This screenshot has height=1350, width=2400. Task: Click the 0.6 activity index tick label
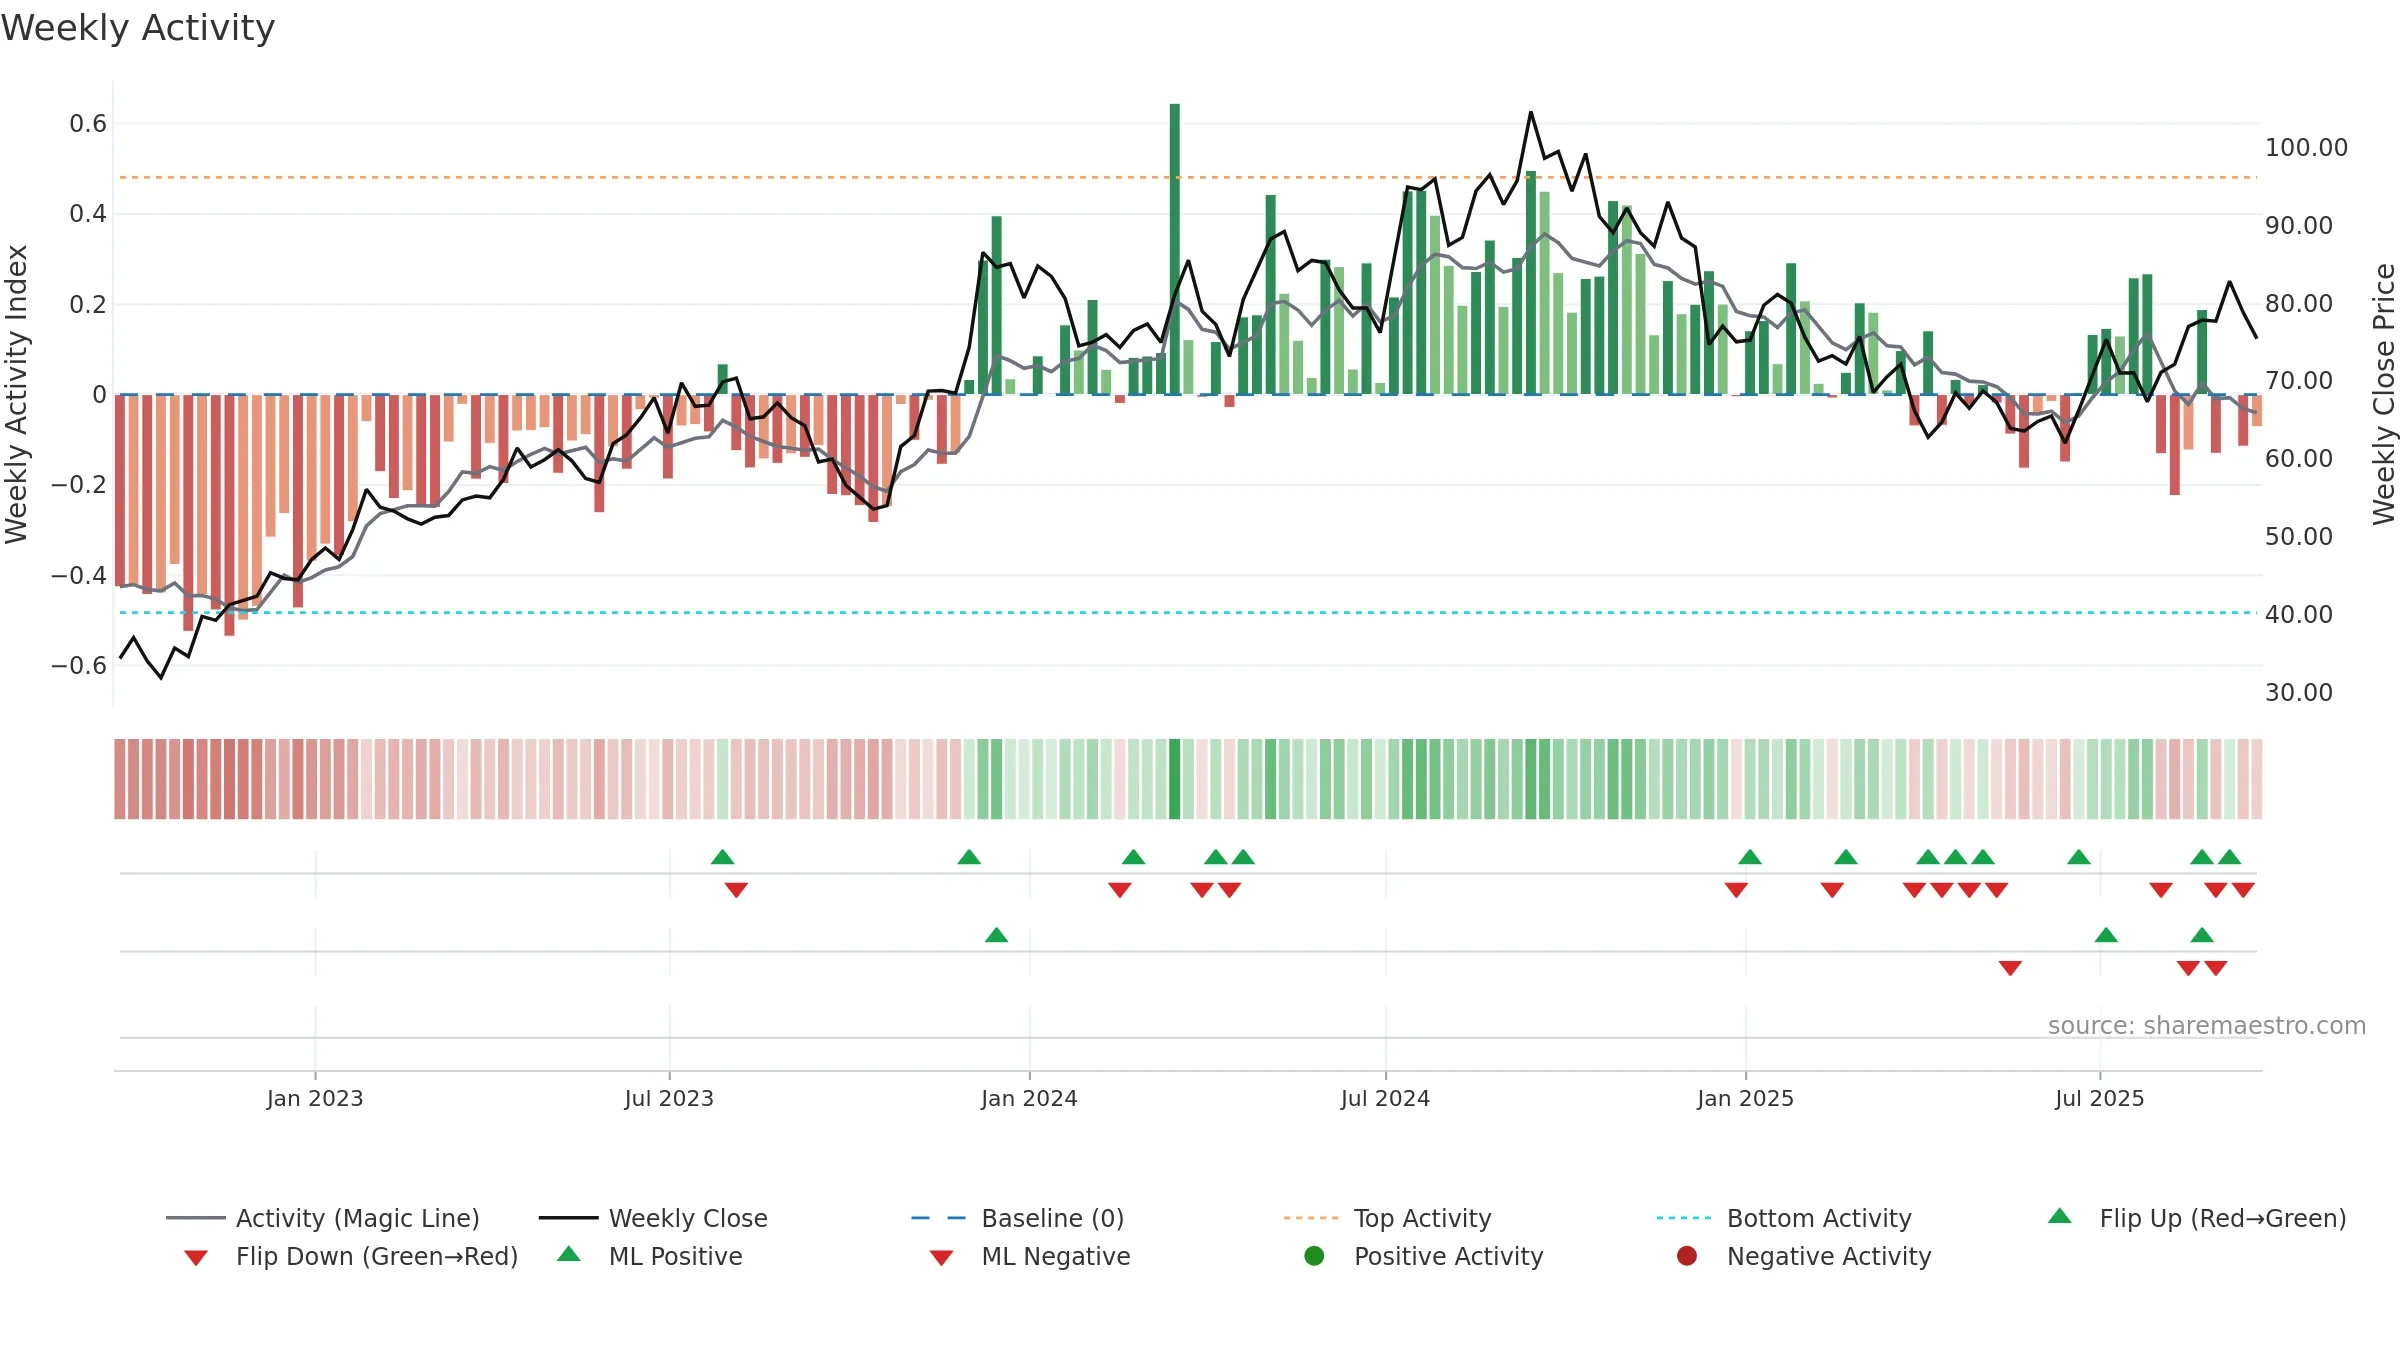88,124
